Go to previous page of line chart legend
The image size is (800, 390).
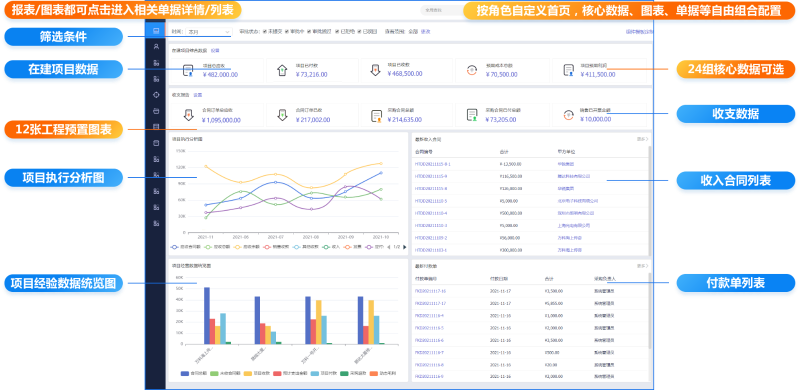pos(388,247)
